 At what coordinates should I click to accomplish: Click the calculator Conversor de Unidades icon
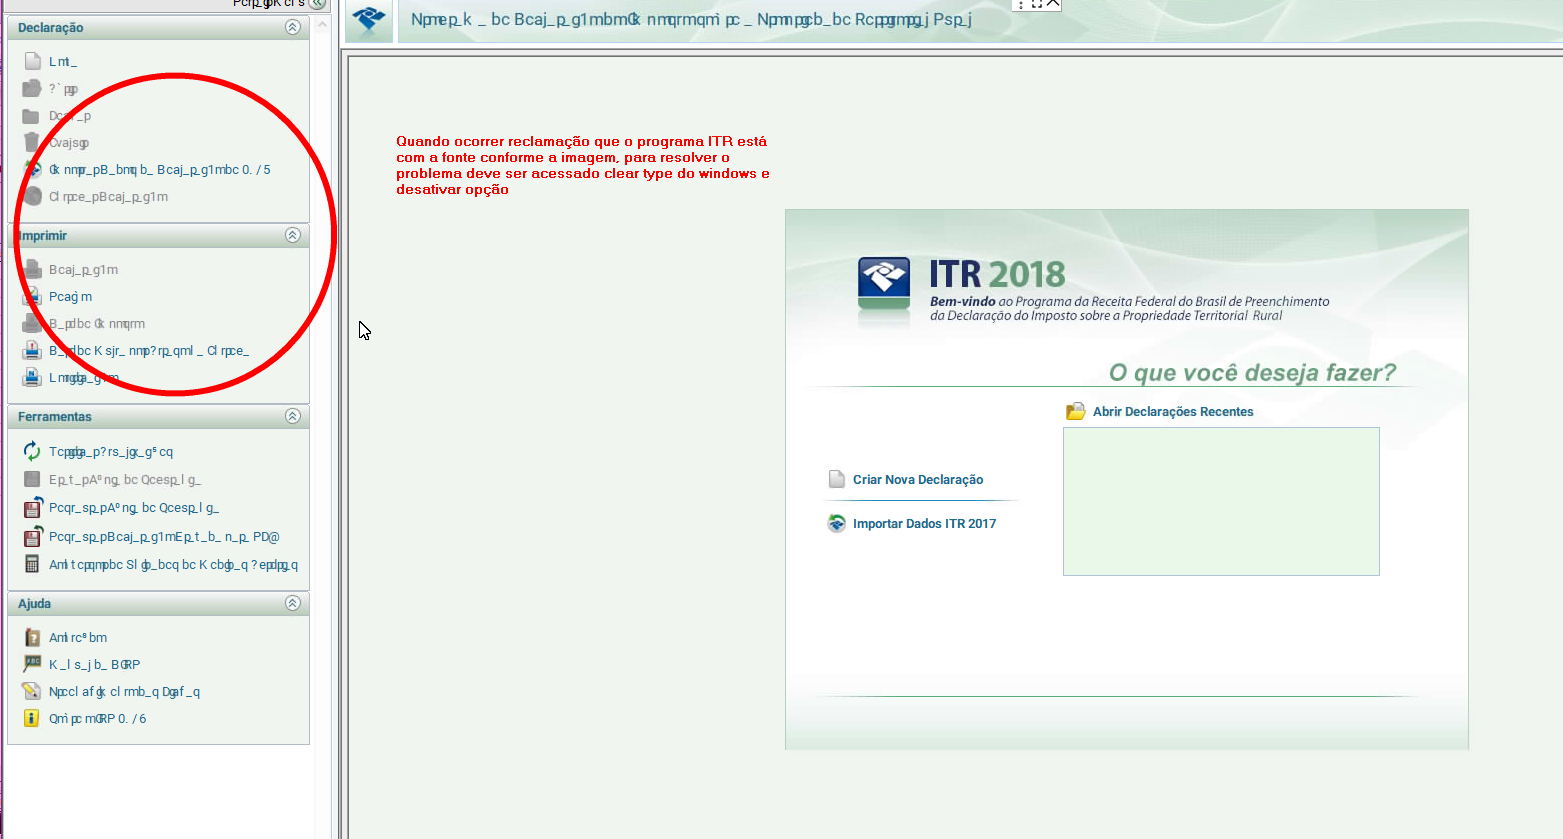[x=32, y=564]
